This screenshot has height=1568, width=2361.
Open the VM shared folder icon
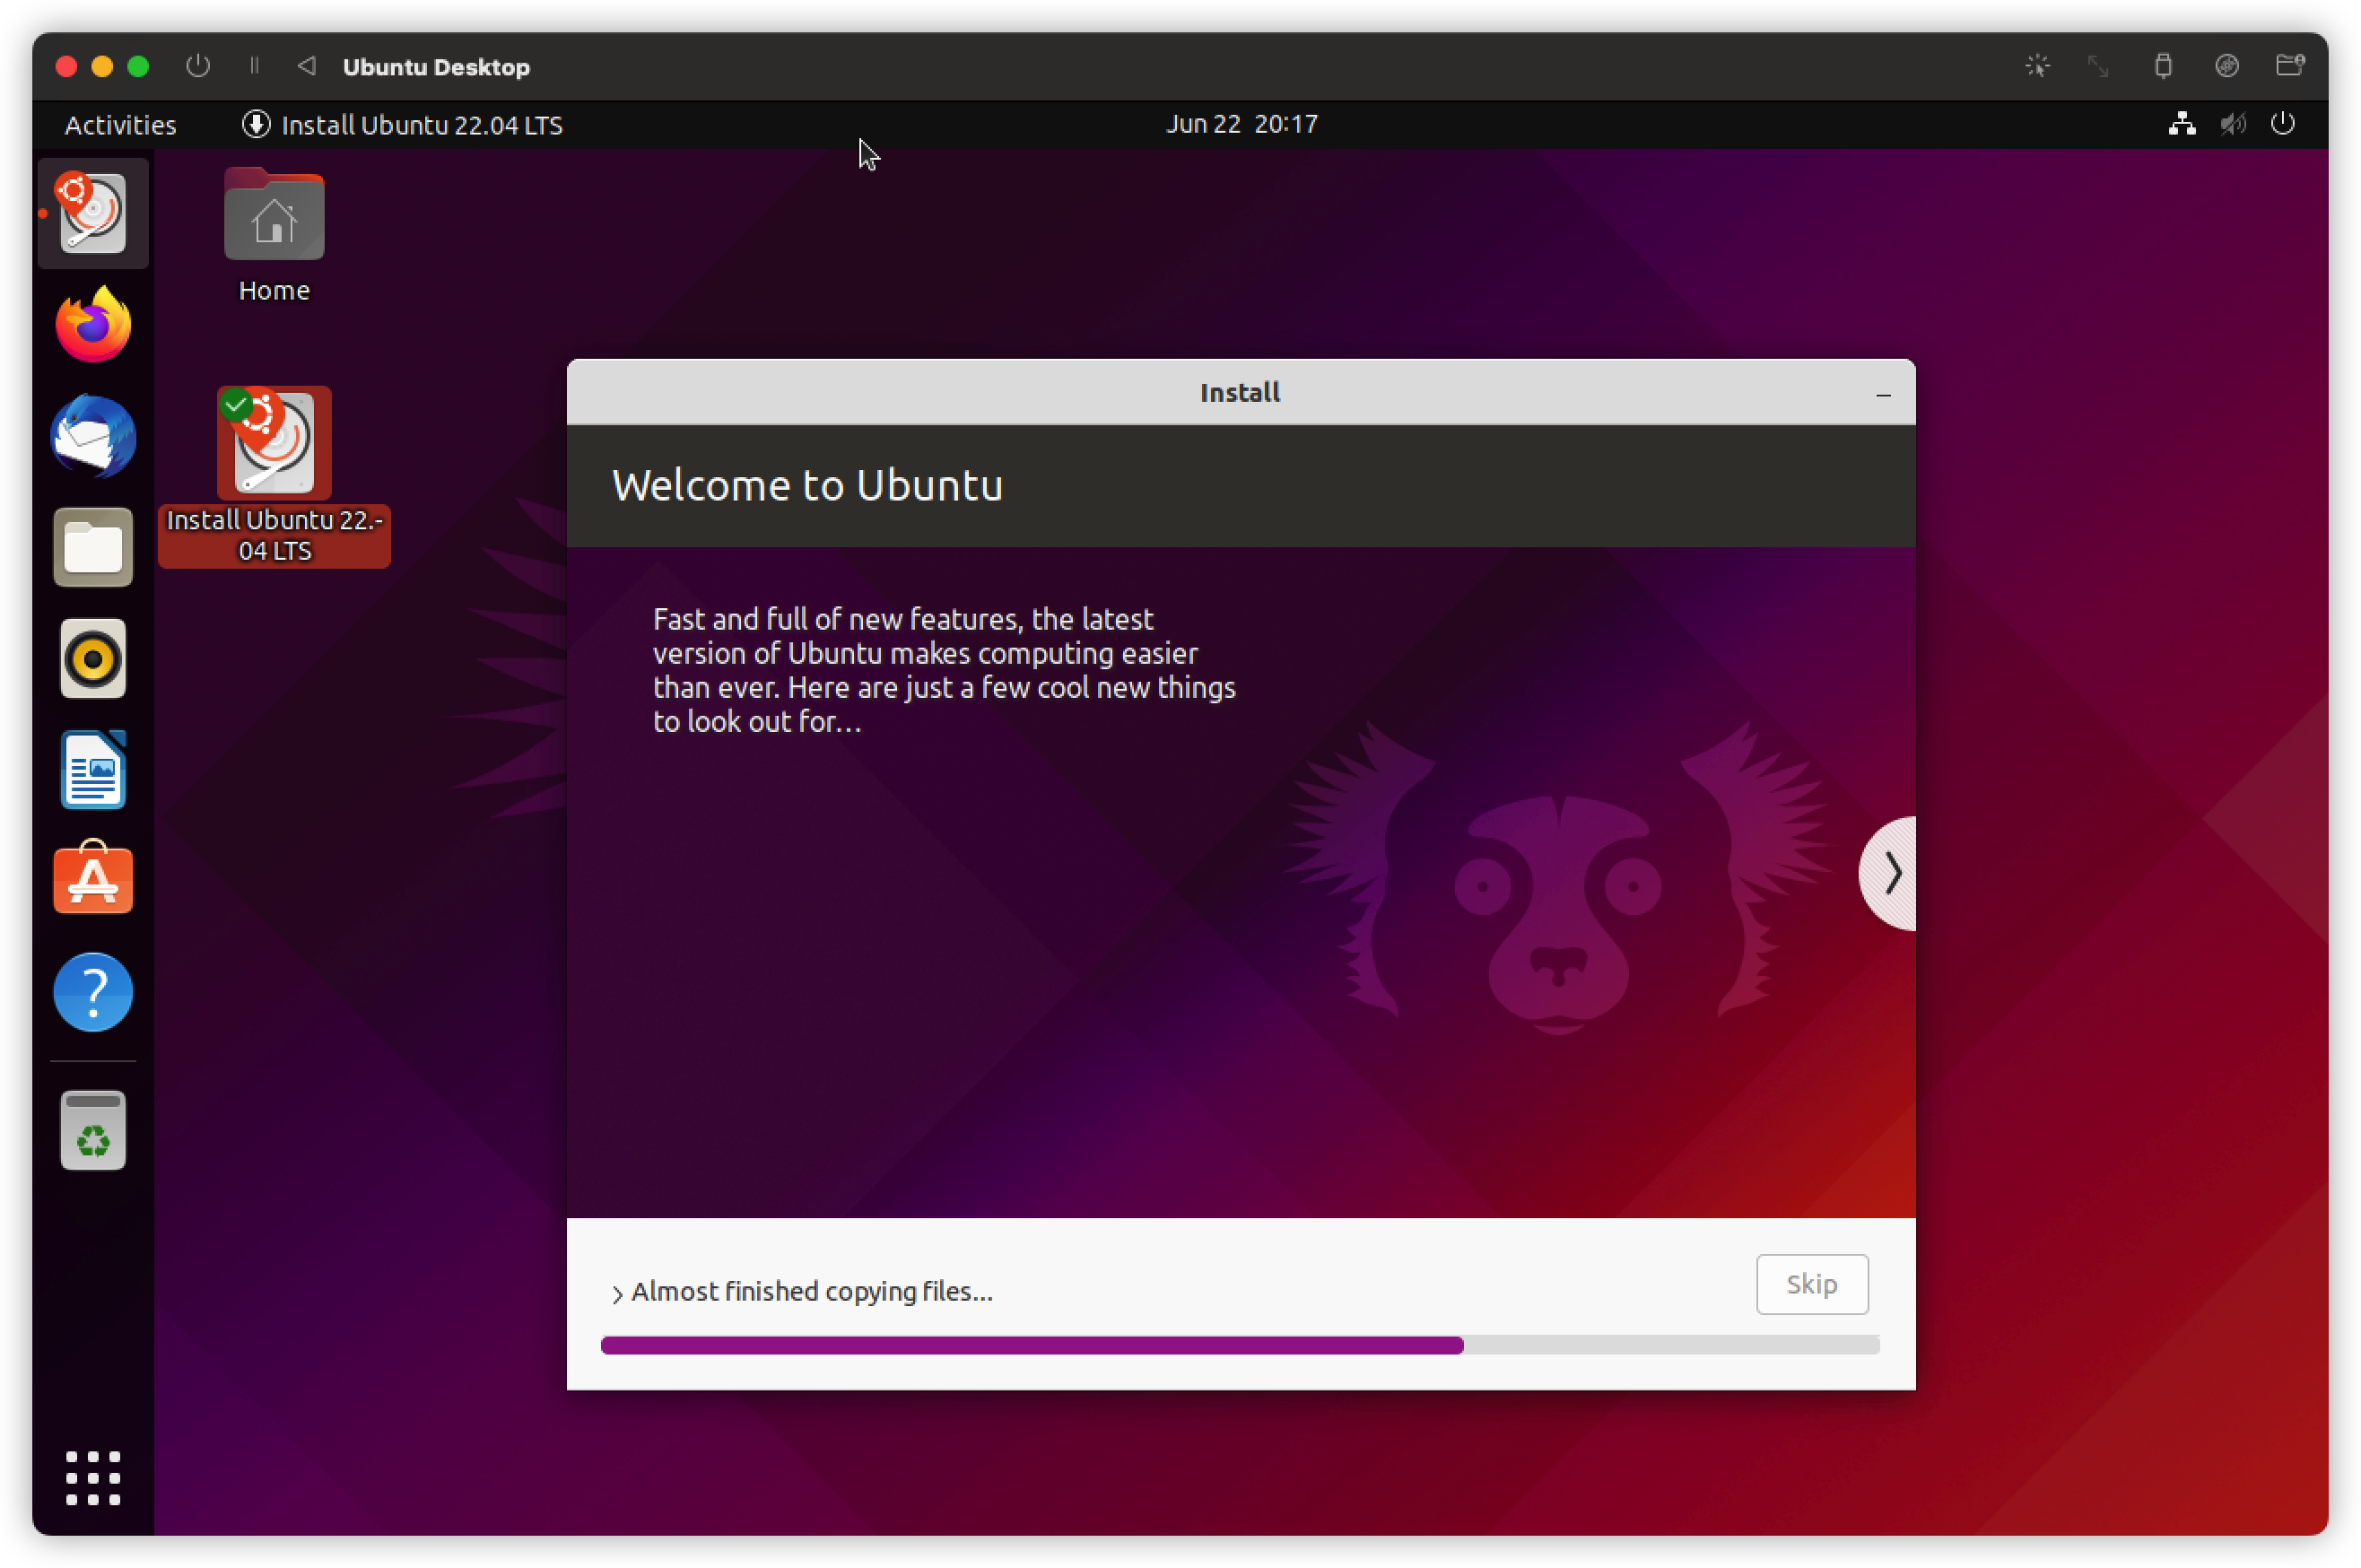pos(2290,66)
